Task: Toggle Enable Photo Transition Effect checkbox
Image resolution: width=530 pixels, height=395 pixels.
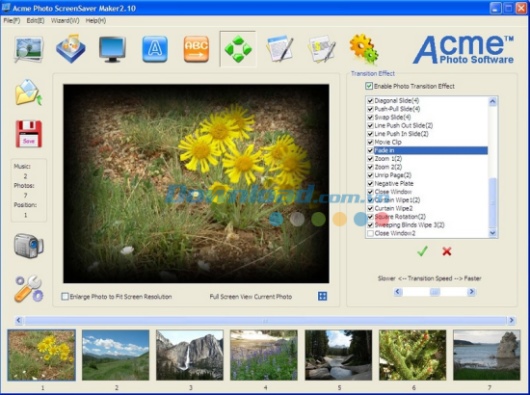Action: (369, 86)
